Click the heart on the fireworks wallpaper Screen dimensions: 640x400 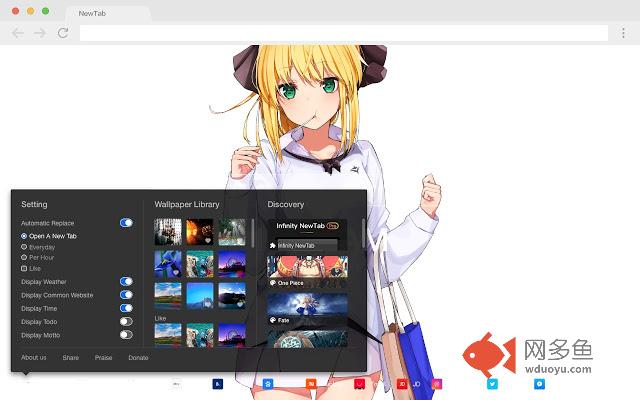click(x=208, y=240)
